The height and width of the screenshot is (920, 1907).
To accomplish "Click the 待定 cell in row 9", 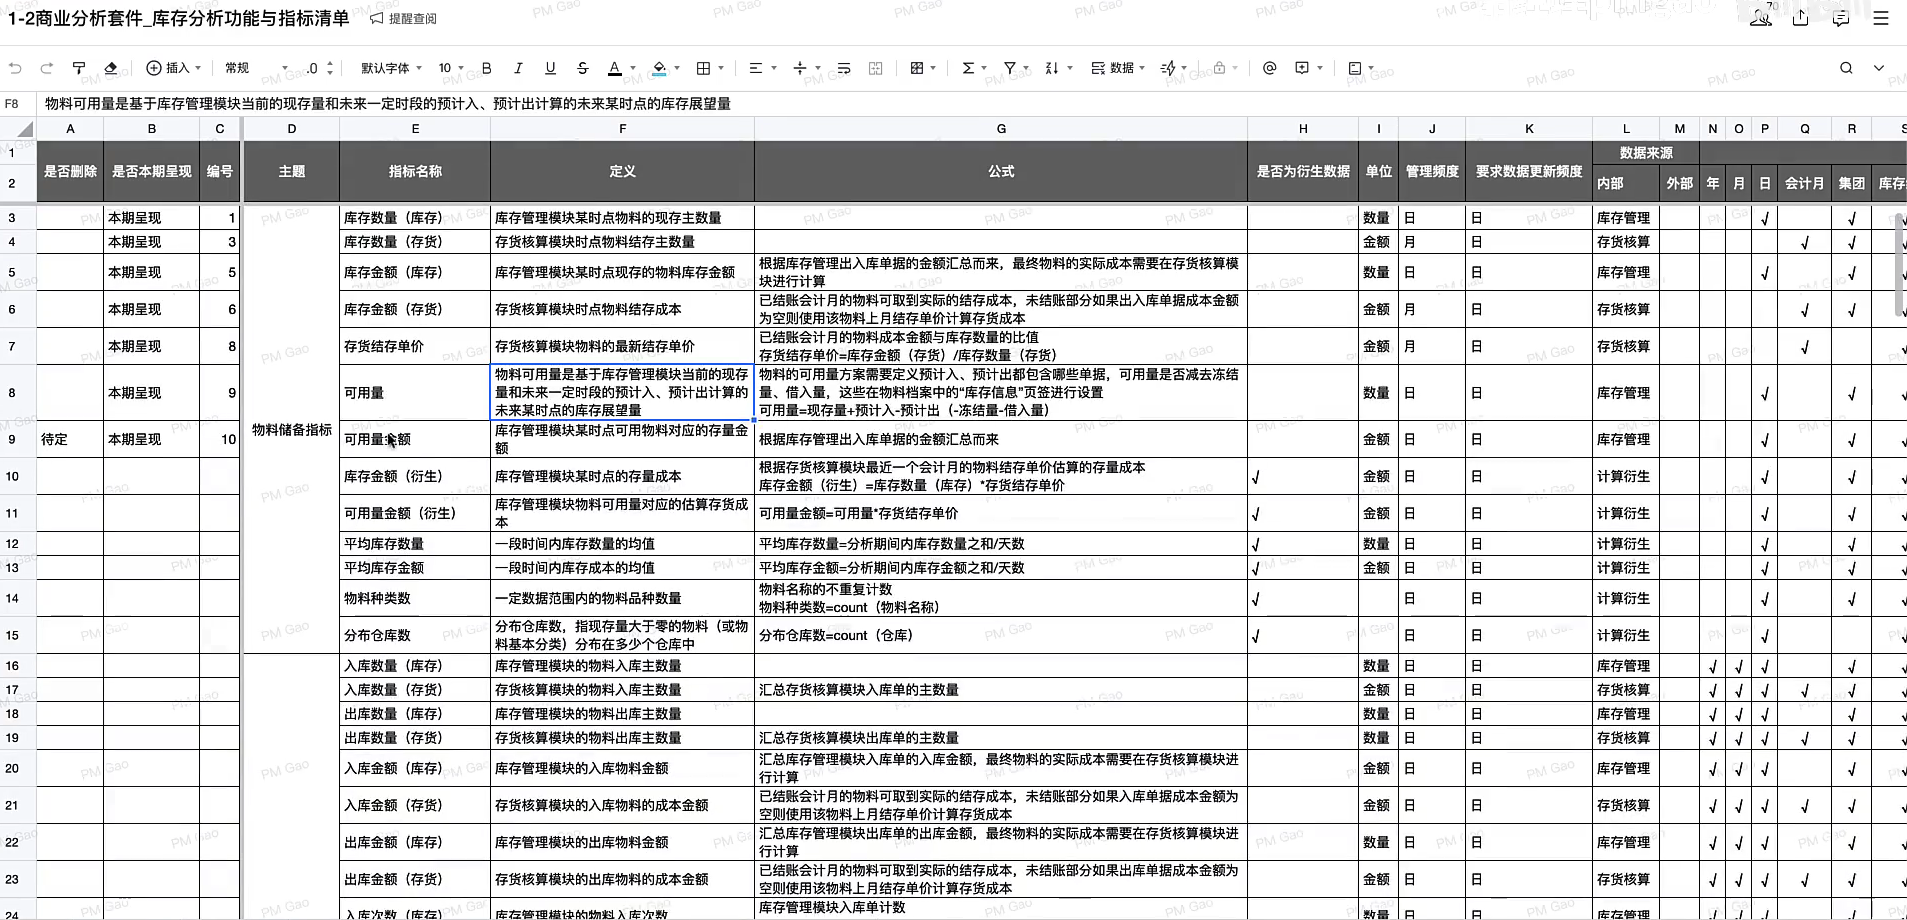I will 70,439.
